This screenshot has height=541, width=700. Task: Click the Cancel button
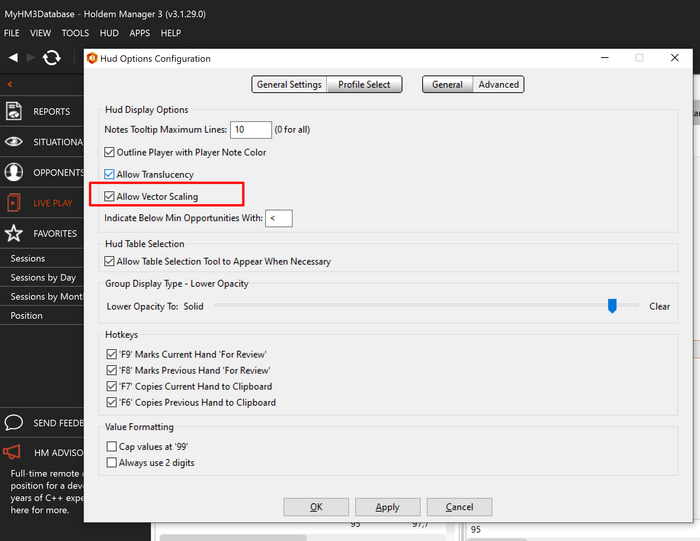coord(459,507)
